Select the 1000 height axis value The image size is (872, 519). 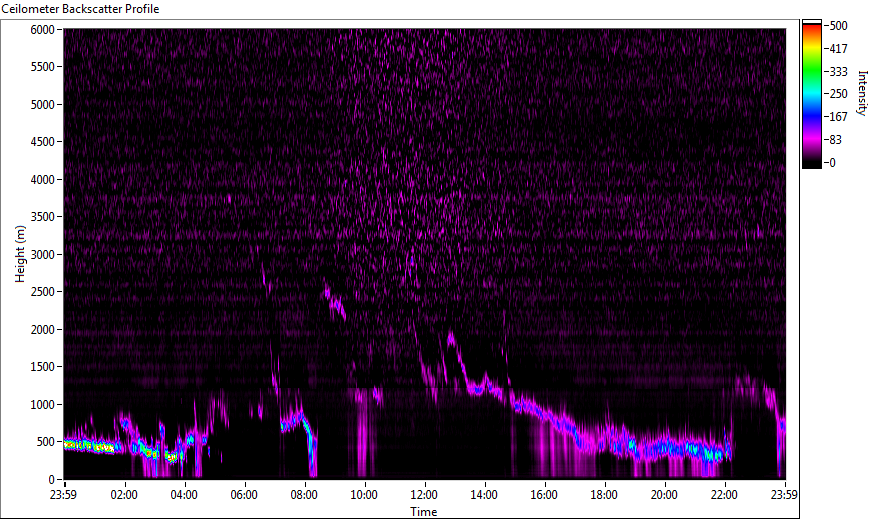42,405
